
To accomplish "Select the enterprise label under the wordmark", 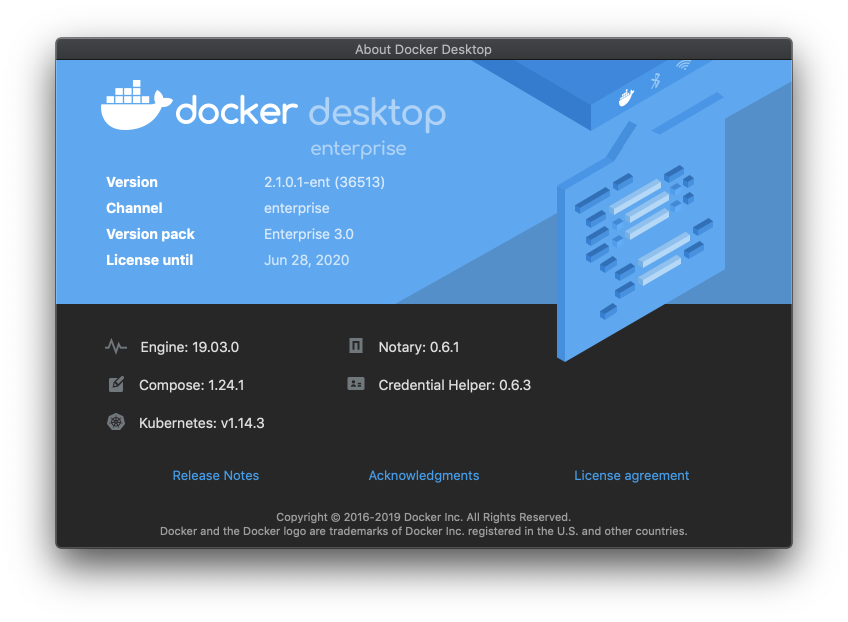I will point(357,149).
